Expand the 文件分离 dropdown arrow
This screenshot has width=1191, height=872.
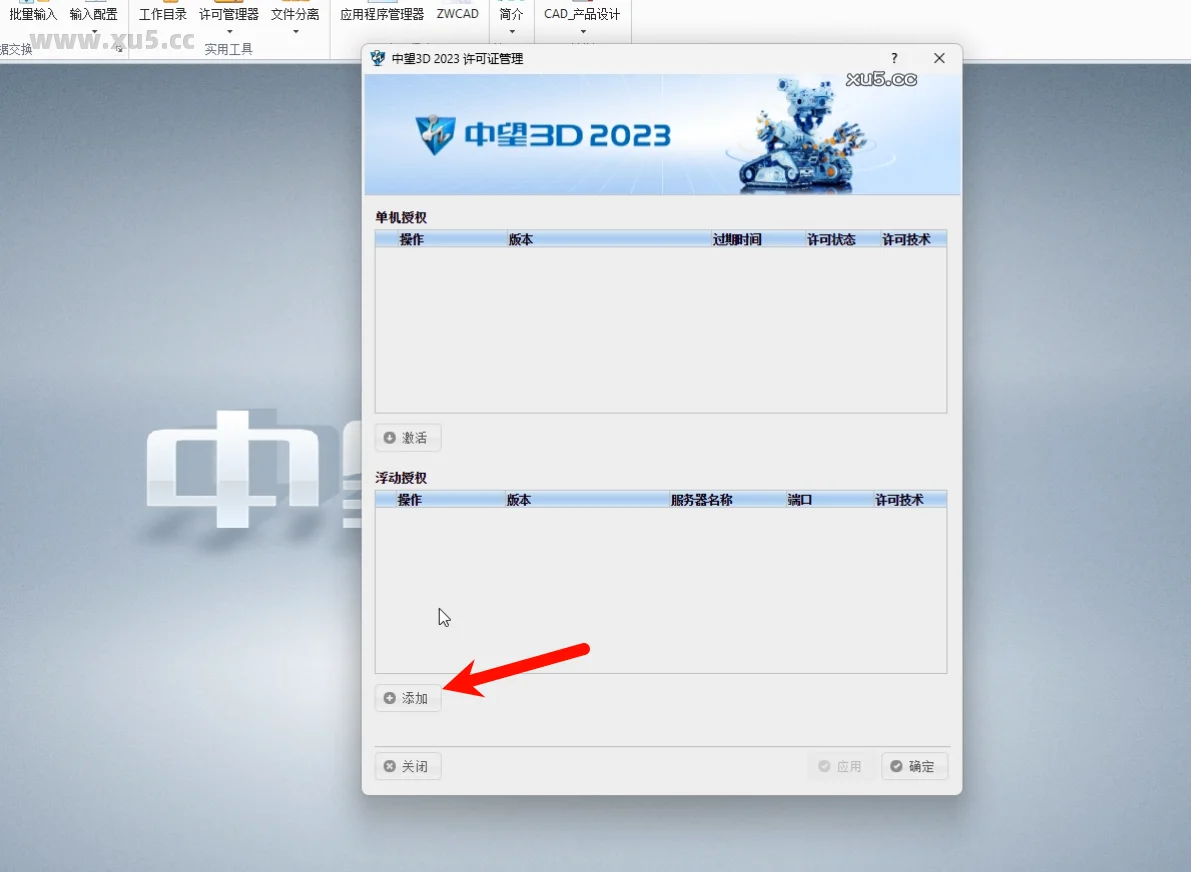(x=296, y=32)
